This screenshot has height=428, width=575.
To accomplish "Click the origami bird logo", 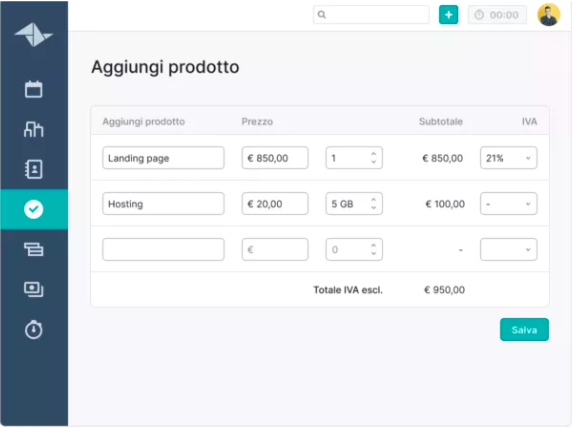I will click(33, 35).
